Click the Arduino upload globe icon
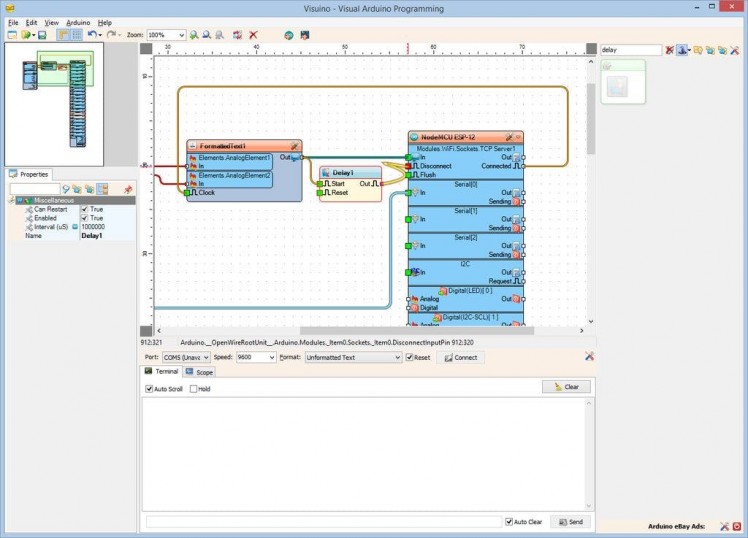 [x=288, y=35]
